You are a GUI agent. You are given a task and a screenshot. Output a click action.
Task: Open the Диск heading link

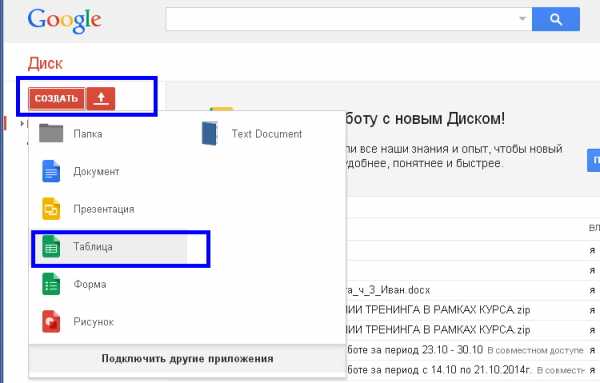45,64
